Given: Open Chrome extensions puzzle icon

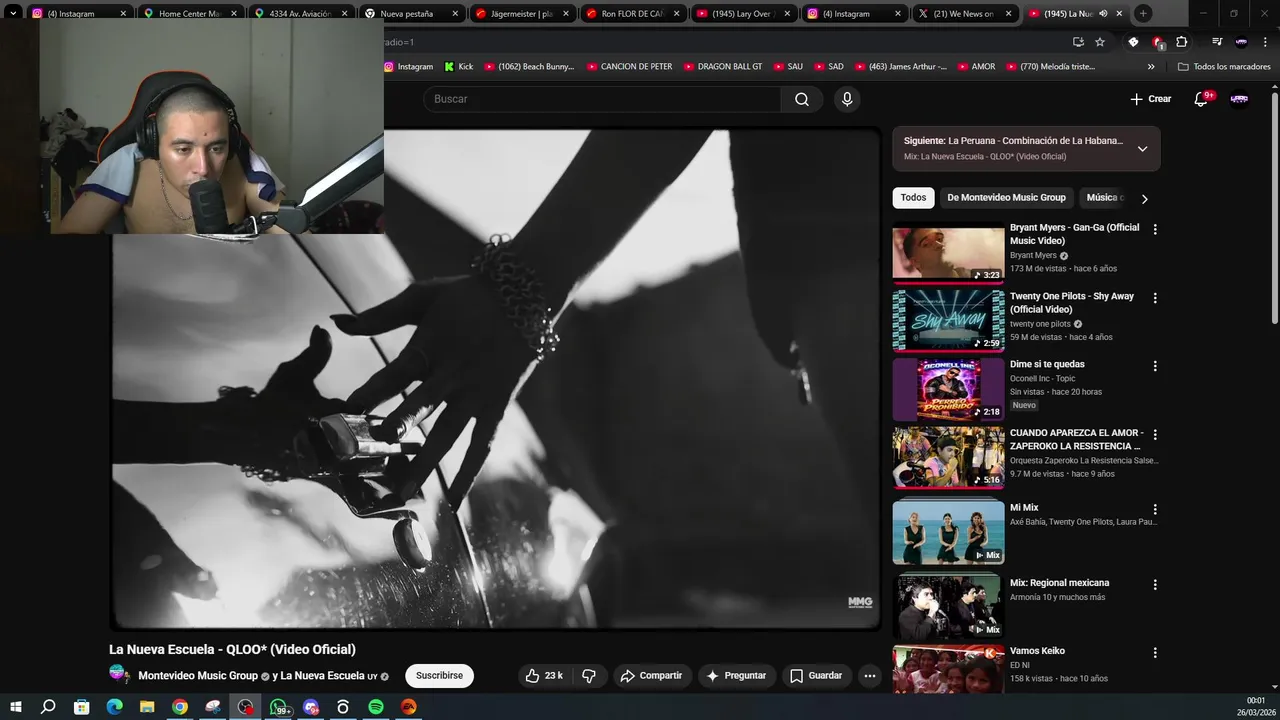Looking at the screenshot, I should pyautogui.click(x=1182, y=42).
